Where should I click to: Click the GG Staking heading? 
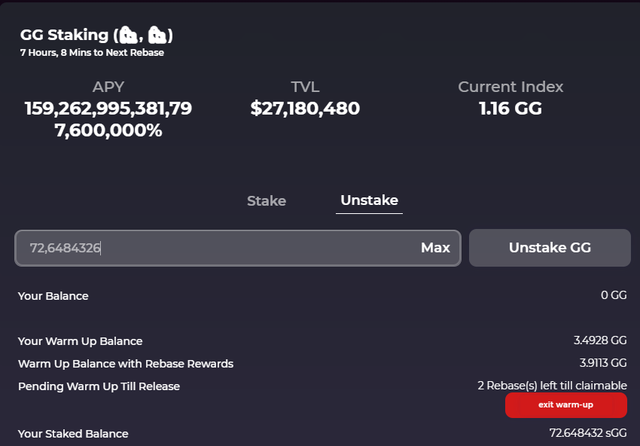(x=97, y=35)
